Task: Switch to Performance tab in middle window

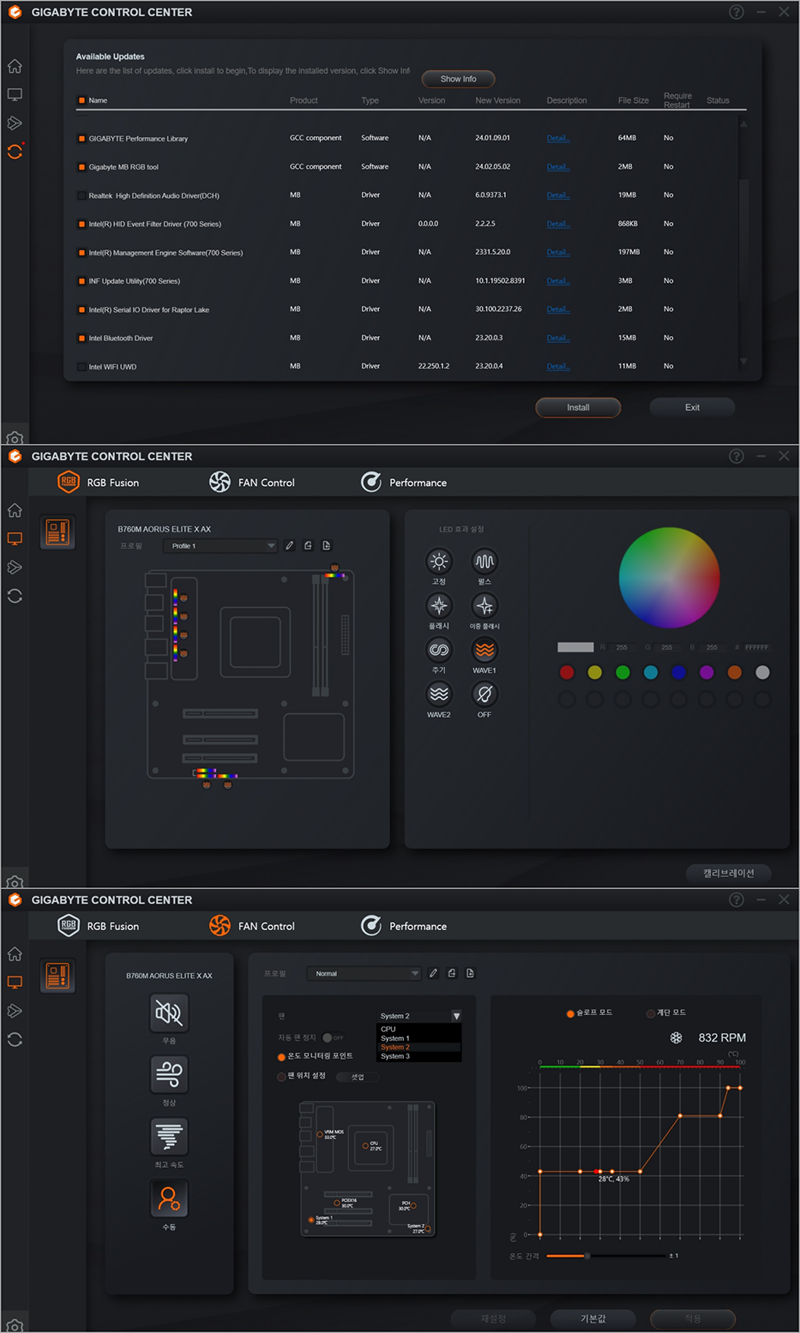Action: pyautogui.click(x=403, y=482)
